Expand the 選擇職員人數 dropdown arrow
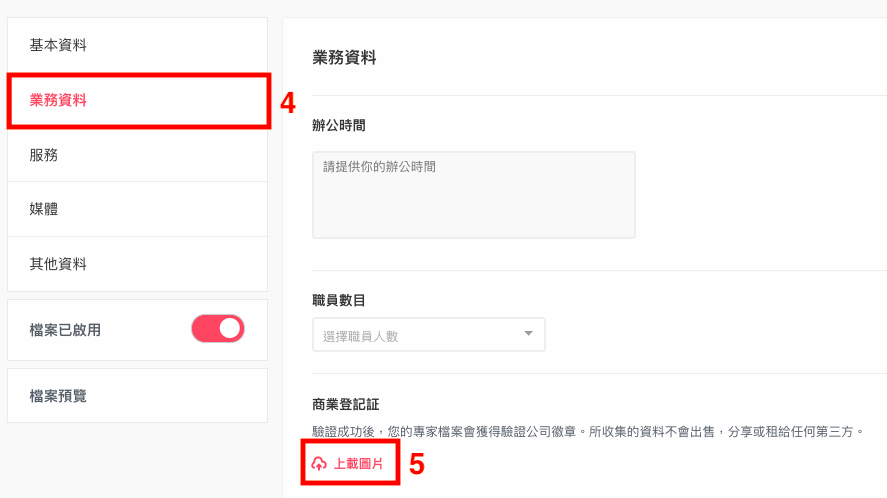The height and width of the screenshot is (498, 887). coord(528,333)
